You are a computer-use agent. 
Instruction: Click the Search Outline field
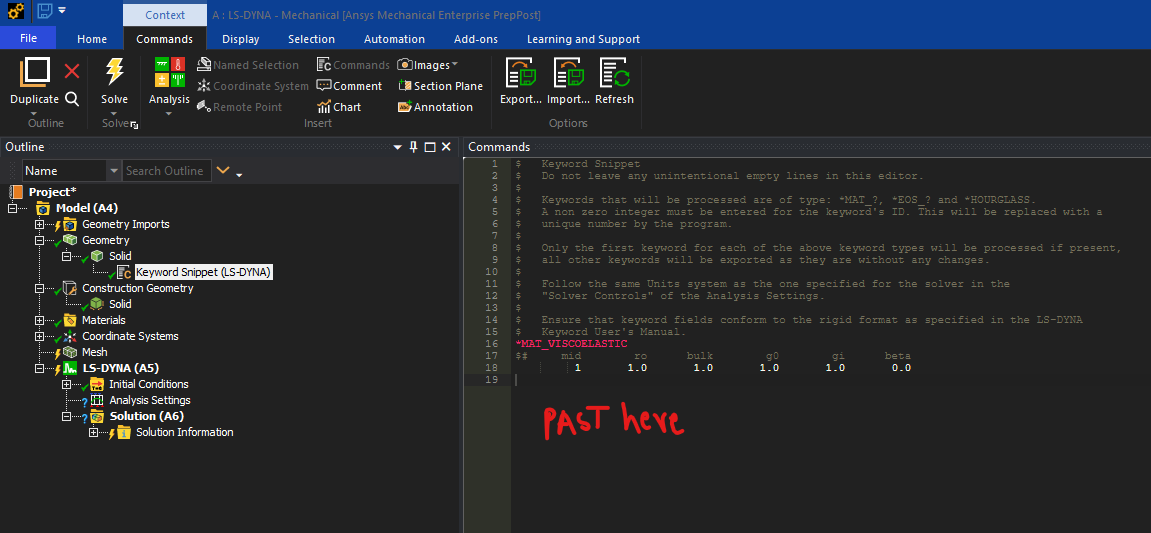[167, 170]
